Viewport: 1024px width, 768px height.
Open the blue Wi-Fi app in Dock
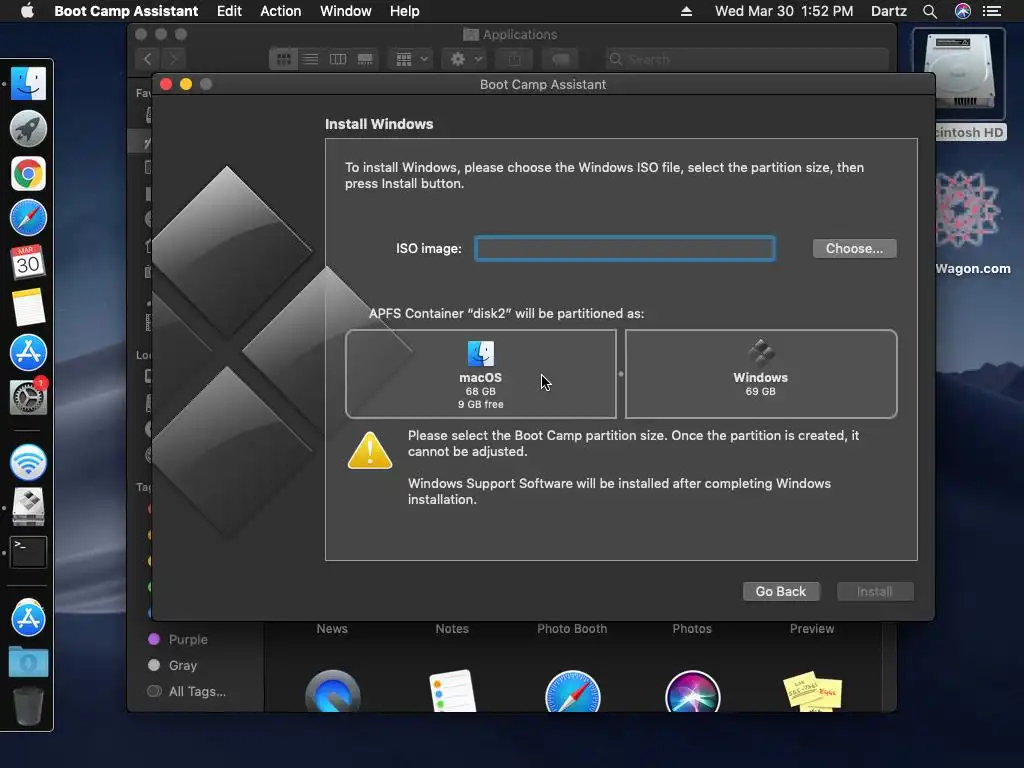point(28,462)
